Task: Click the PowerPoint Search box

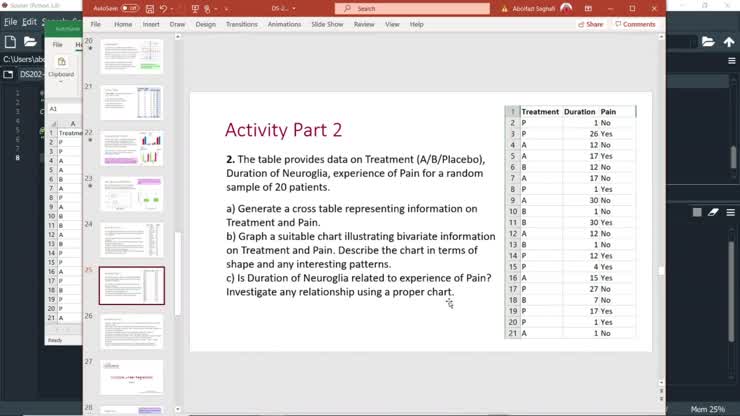Action: click(x=412, y=8)
